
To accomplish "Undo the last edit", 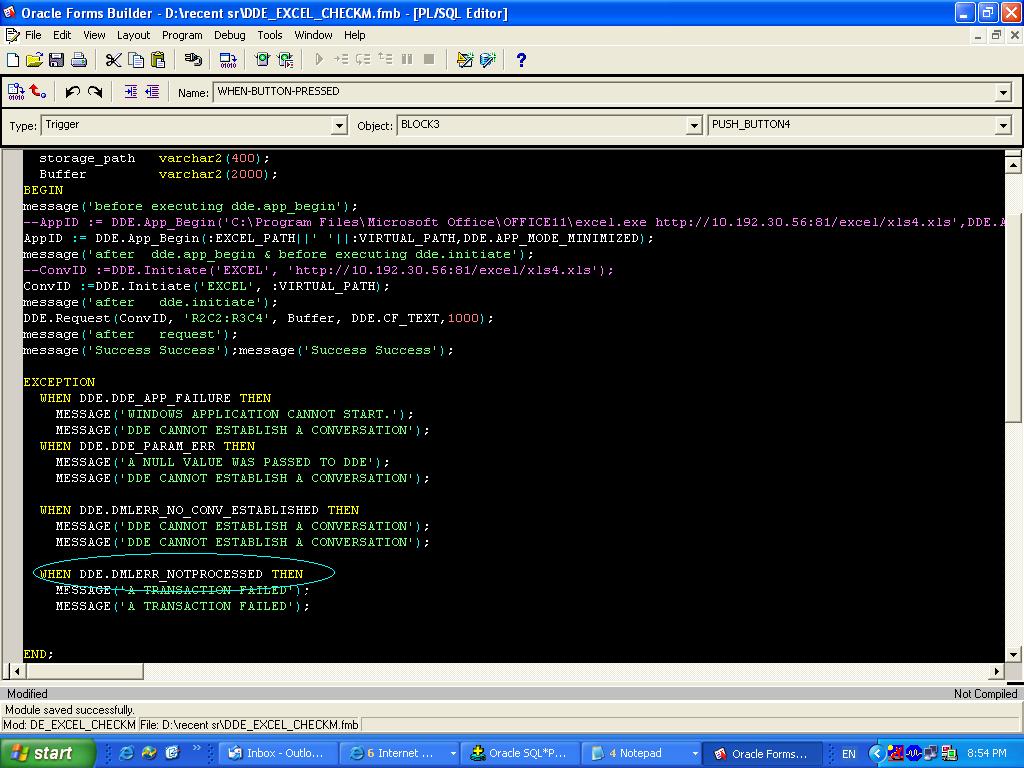I will point(72,92).
